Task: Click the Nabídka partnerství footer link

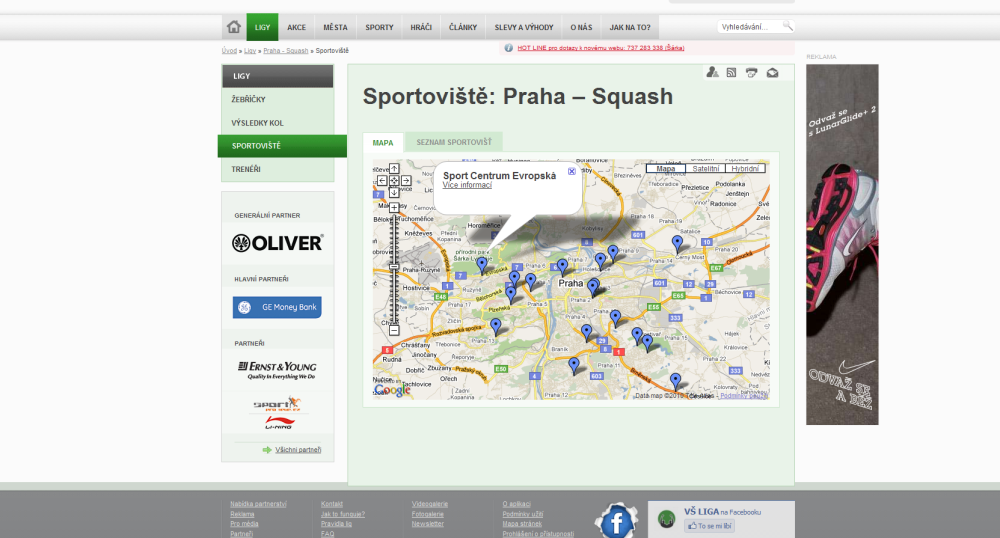Action: pos(258,504)
